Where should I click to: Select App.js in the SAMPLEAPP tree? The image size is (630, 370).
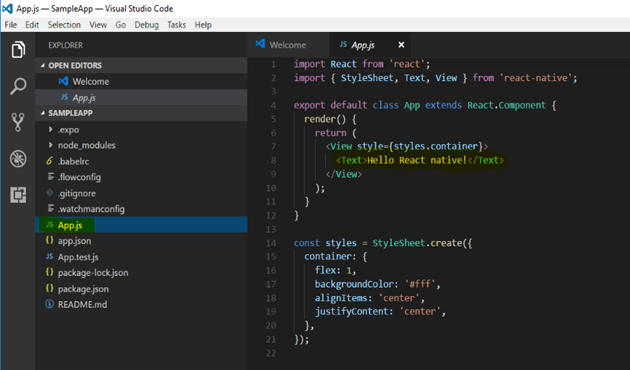(141, 225)
